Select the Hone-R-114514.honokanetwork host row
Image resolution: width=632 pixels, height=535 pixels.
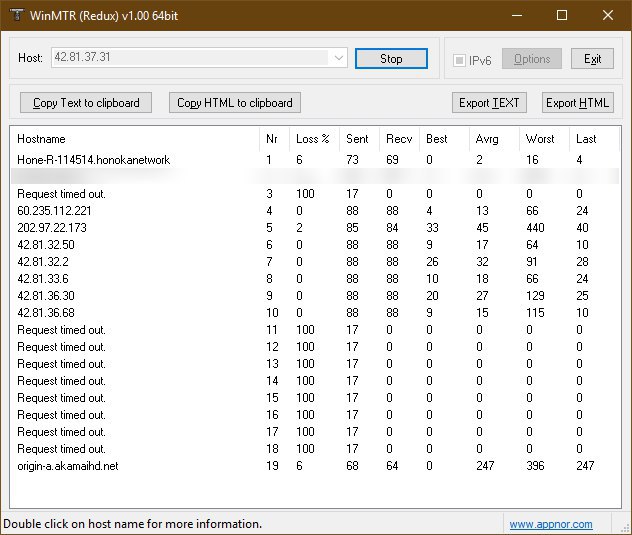tap(93, 160)
